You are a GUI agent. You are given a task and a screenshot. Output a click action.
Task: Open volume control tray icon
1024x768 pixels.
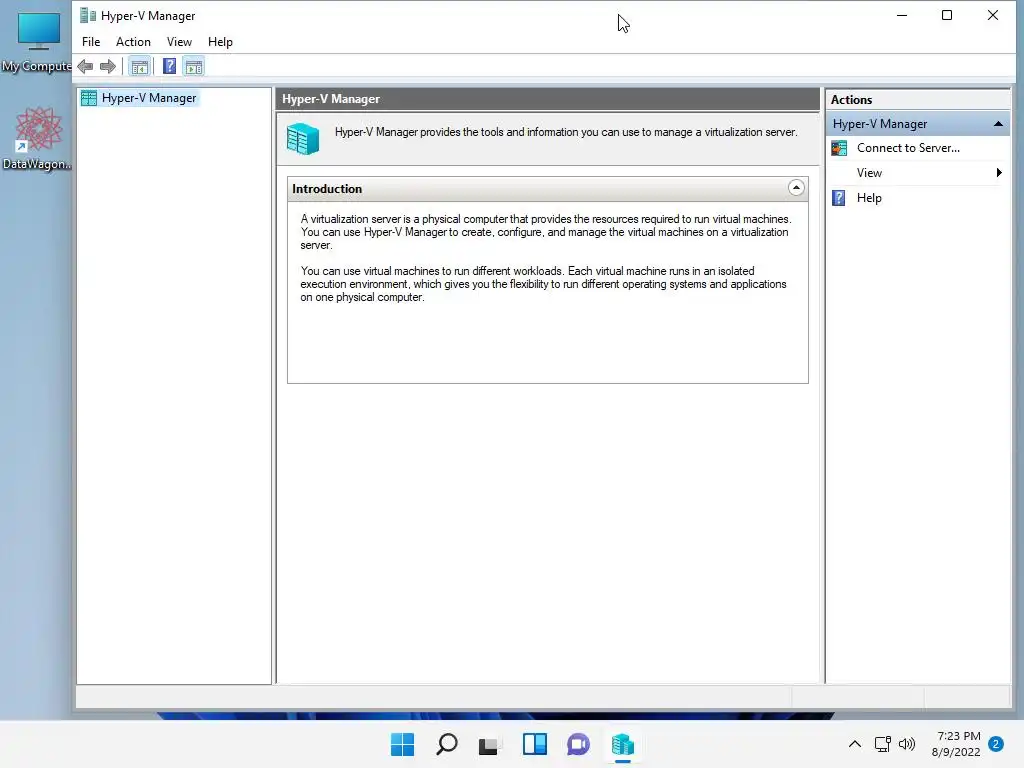point(906,744)
